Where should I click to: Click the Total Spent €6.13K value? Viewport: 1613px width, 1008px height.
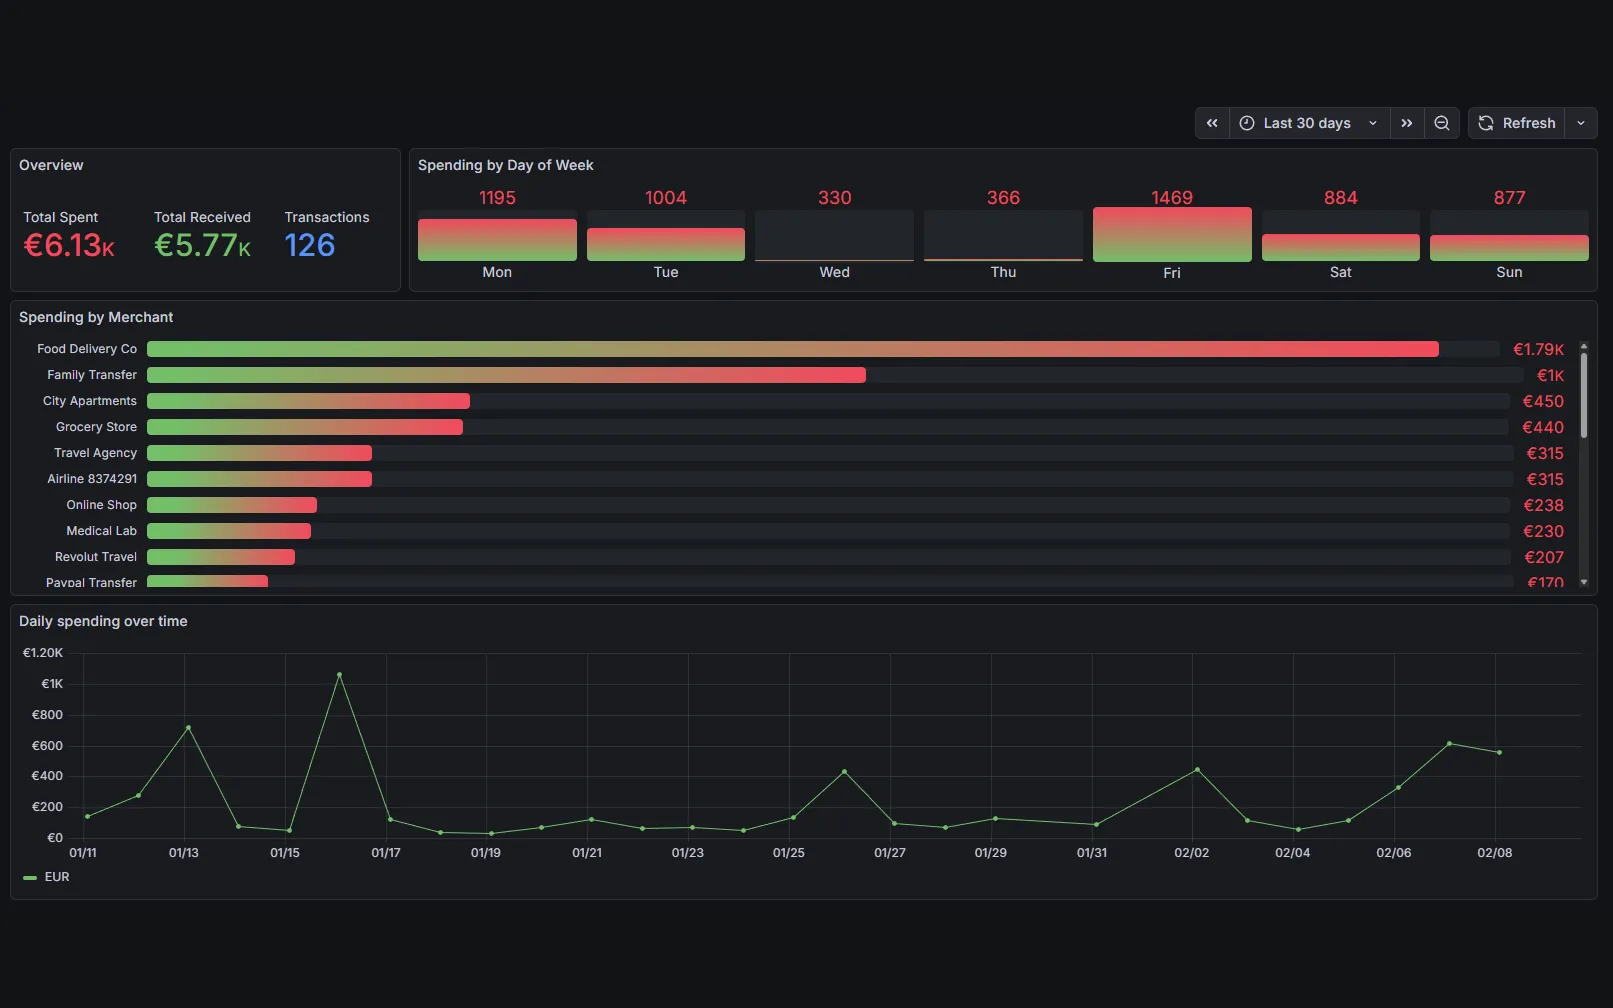point(68,243)
